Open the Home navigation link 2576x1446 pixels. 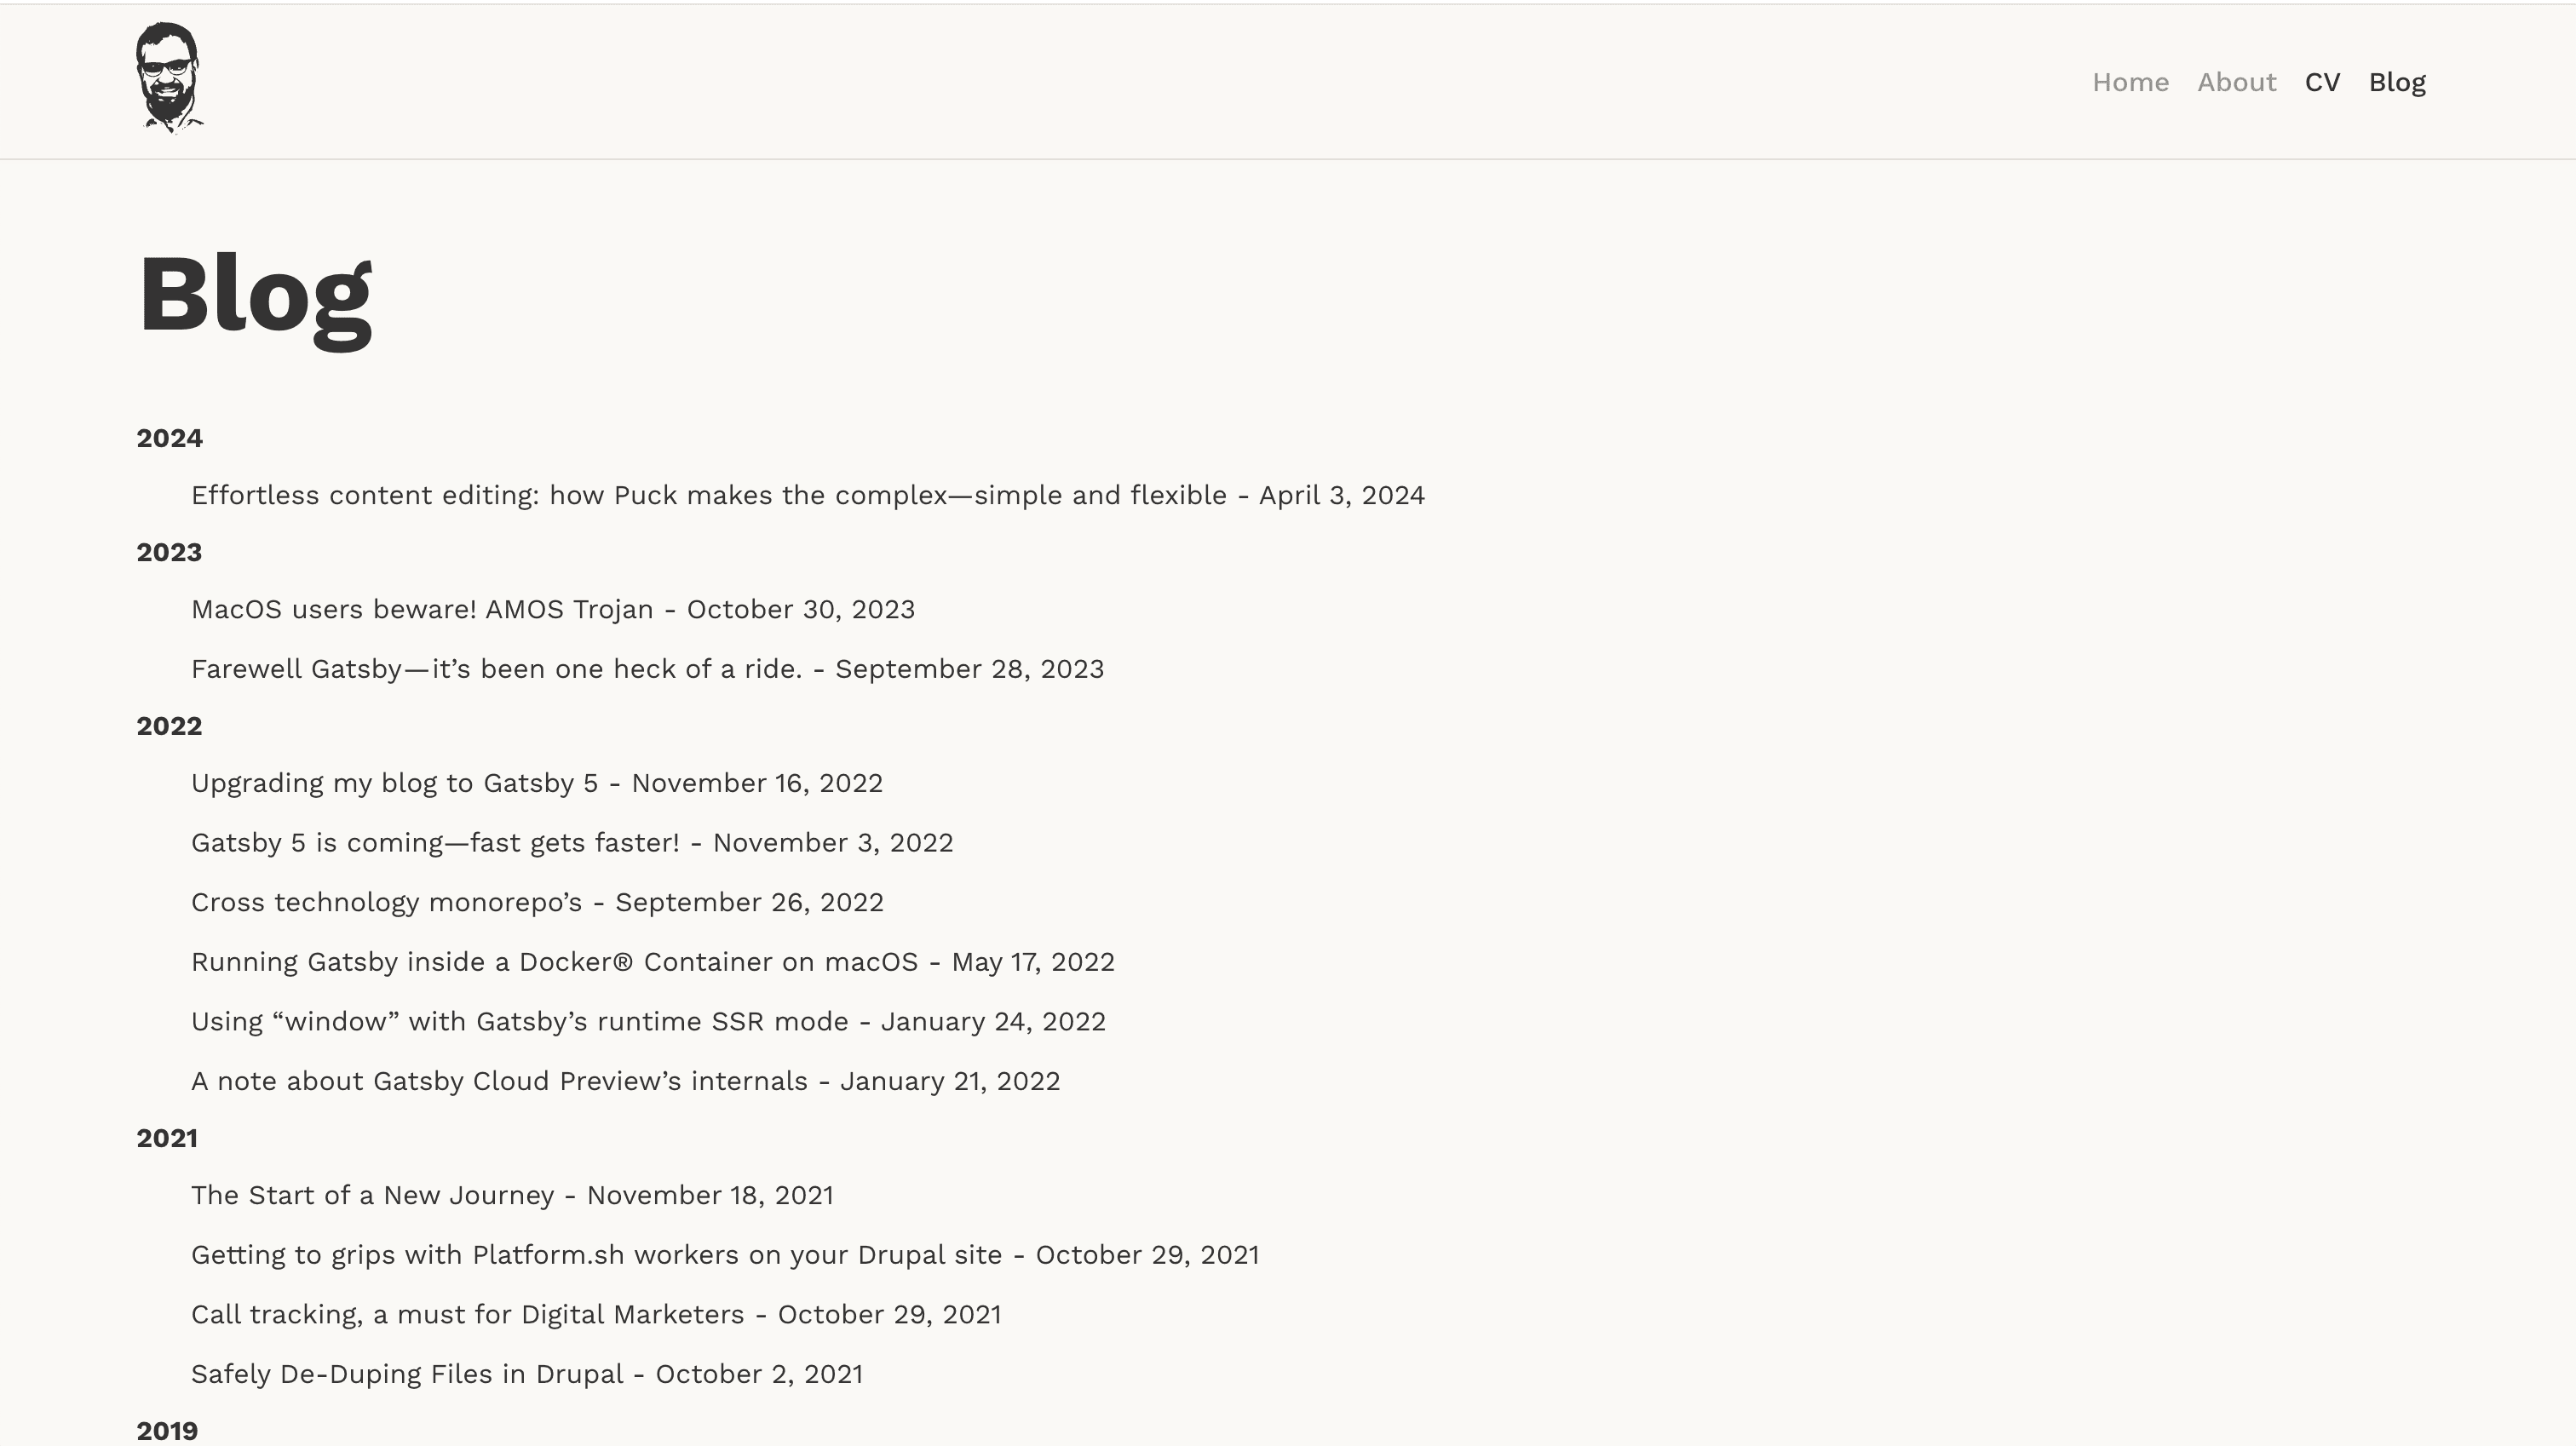[x=2130, y=82]
